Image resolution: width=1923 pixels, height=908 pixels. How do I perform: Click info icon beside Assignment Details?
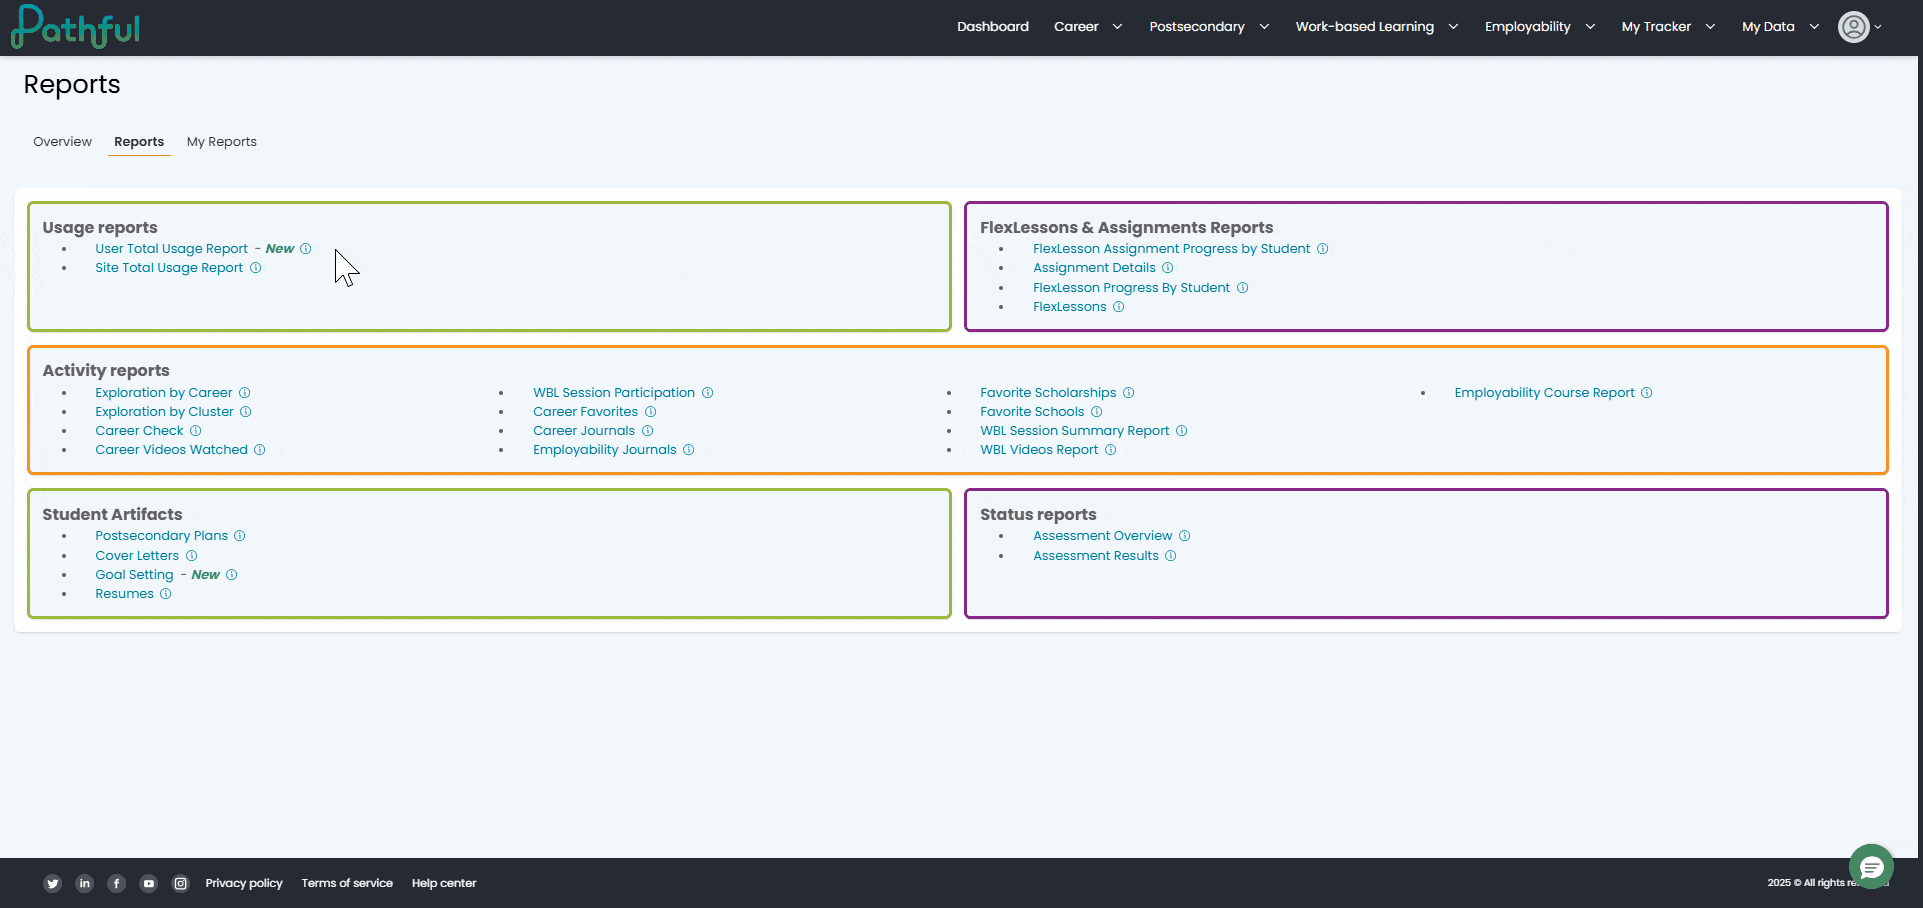click(x=1168, y=268)
